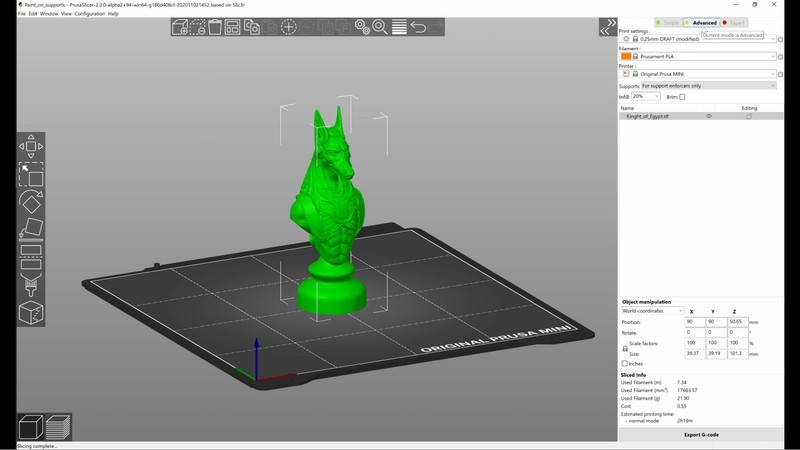This screenshot has height=450, width=800.
Task: Click the Delete all trash icon
Action: [216, 27]
